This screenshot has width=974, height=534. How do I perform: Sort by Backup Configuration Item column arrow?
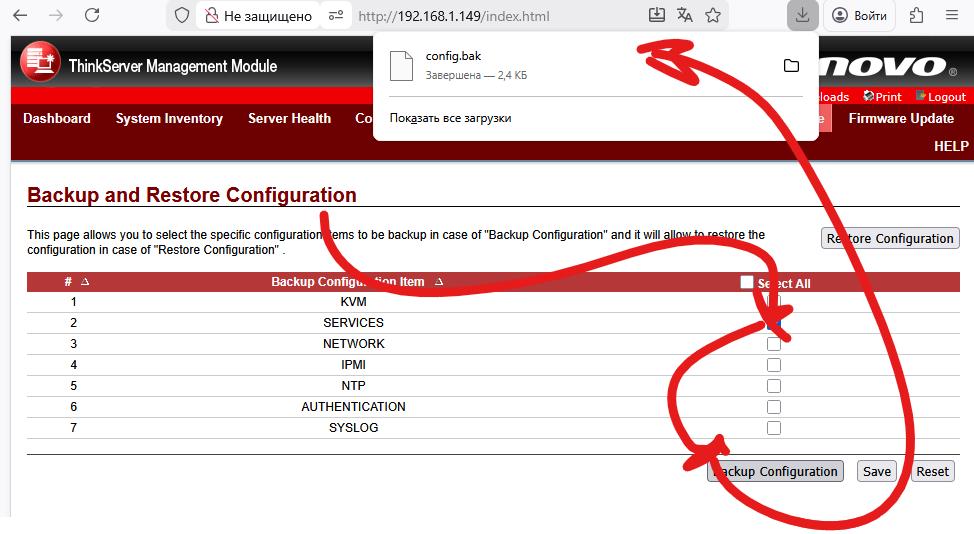(439, 282)
